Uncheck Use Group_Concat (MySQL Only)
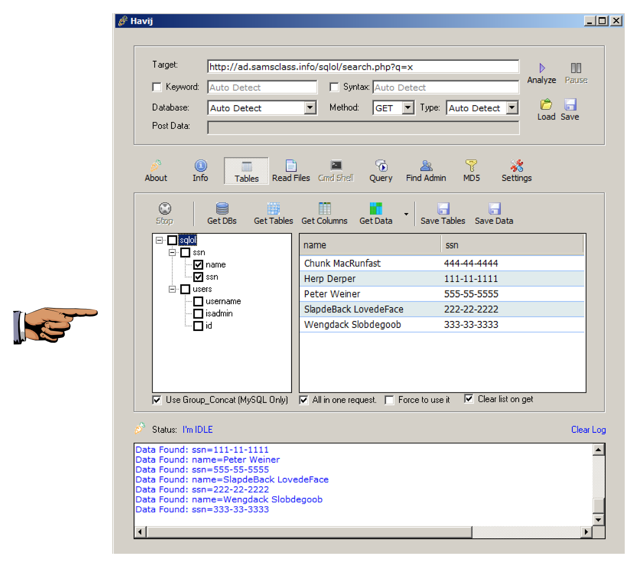The height and width of the screenshot is (565, 633). (x=157, y=400)
